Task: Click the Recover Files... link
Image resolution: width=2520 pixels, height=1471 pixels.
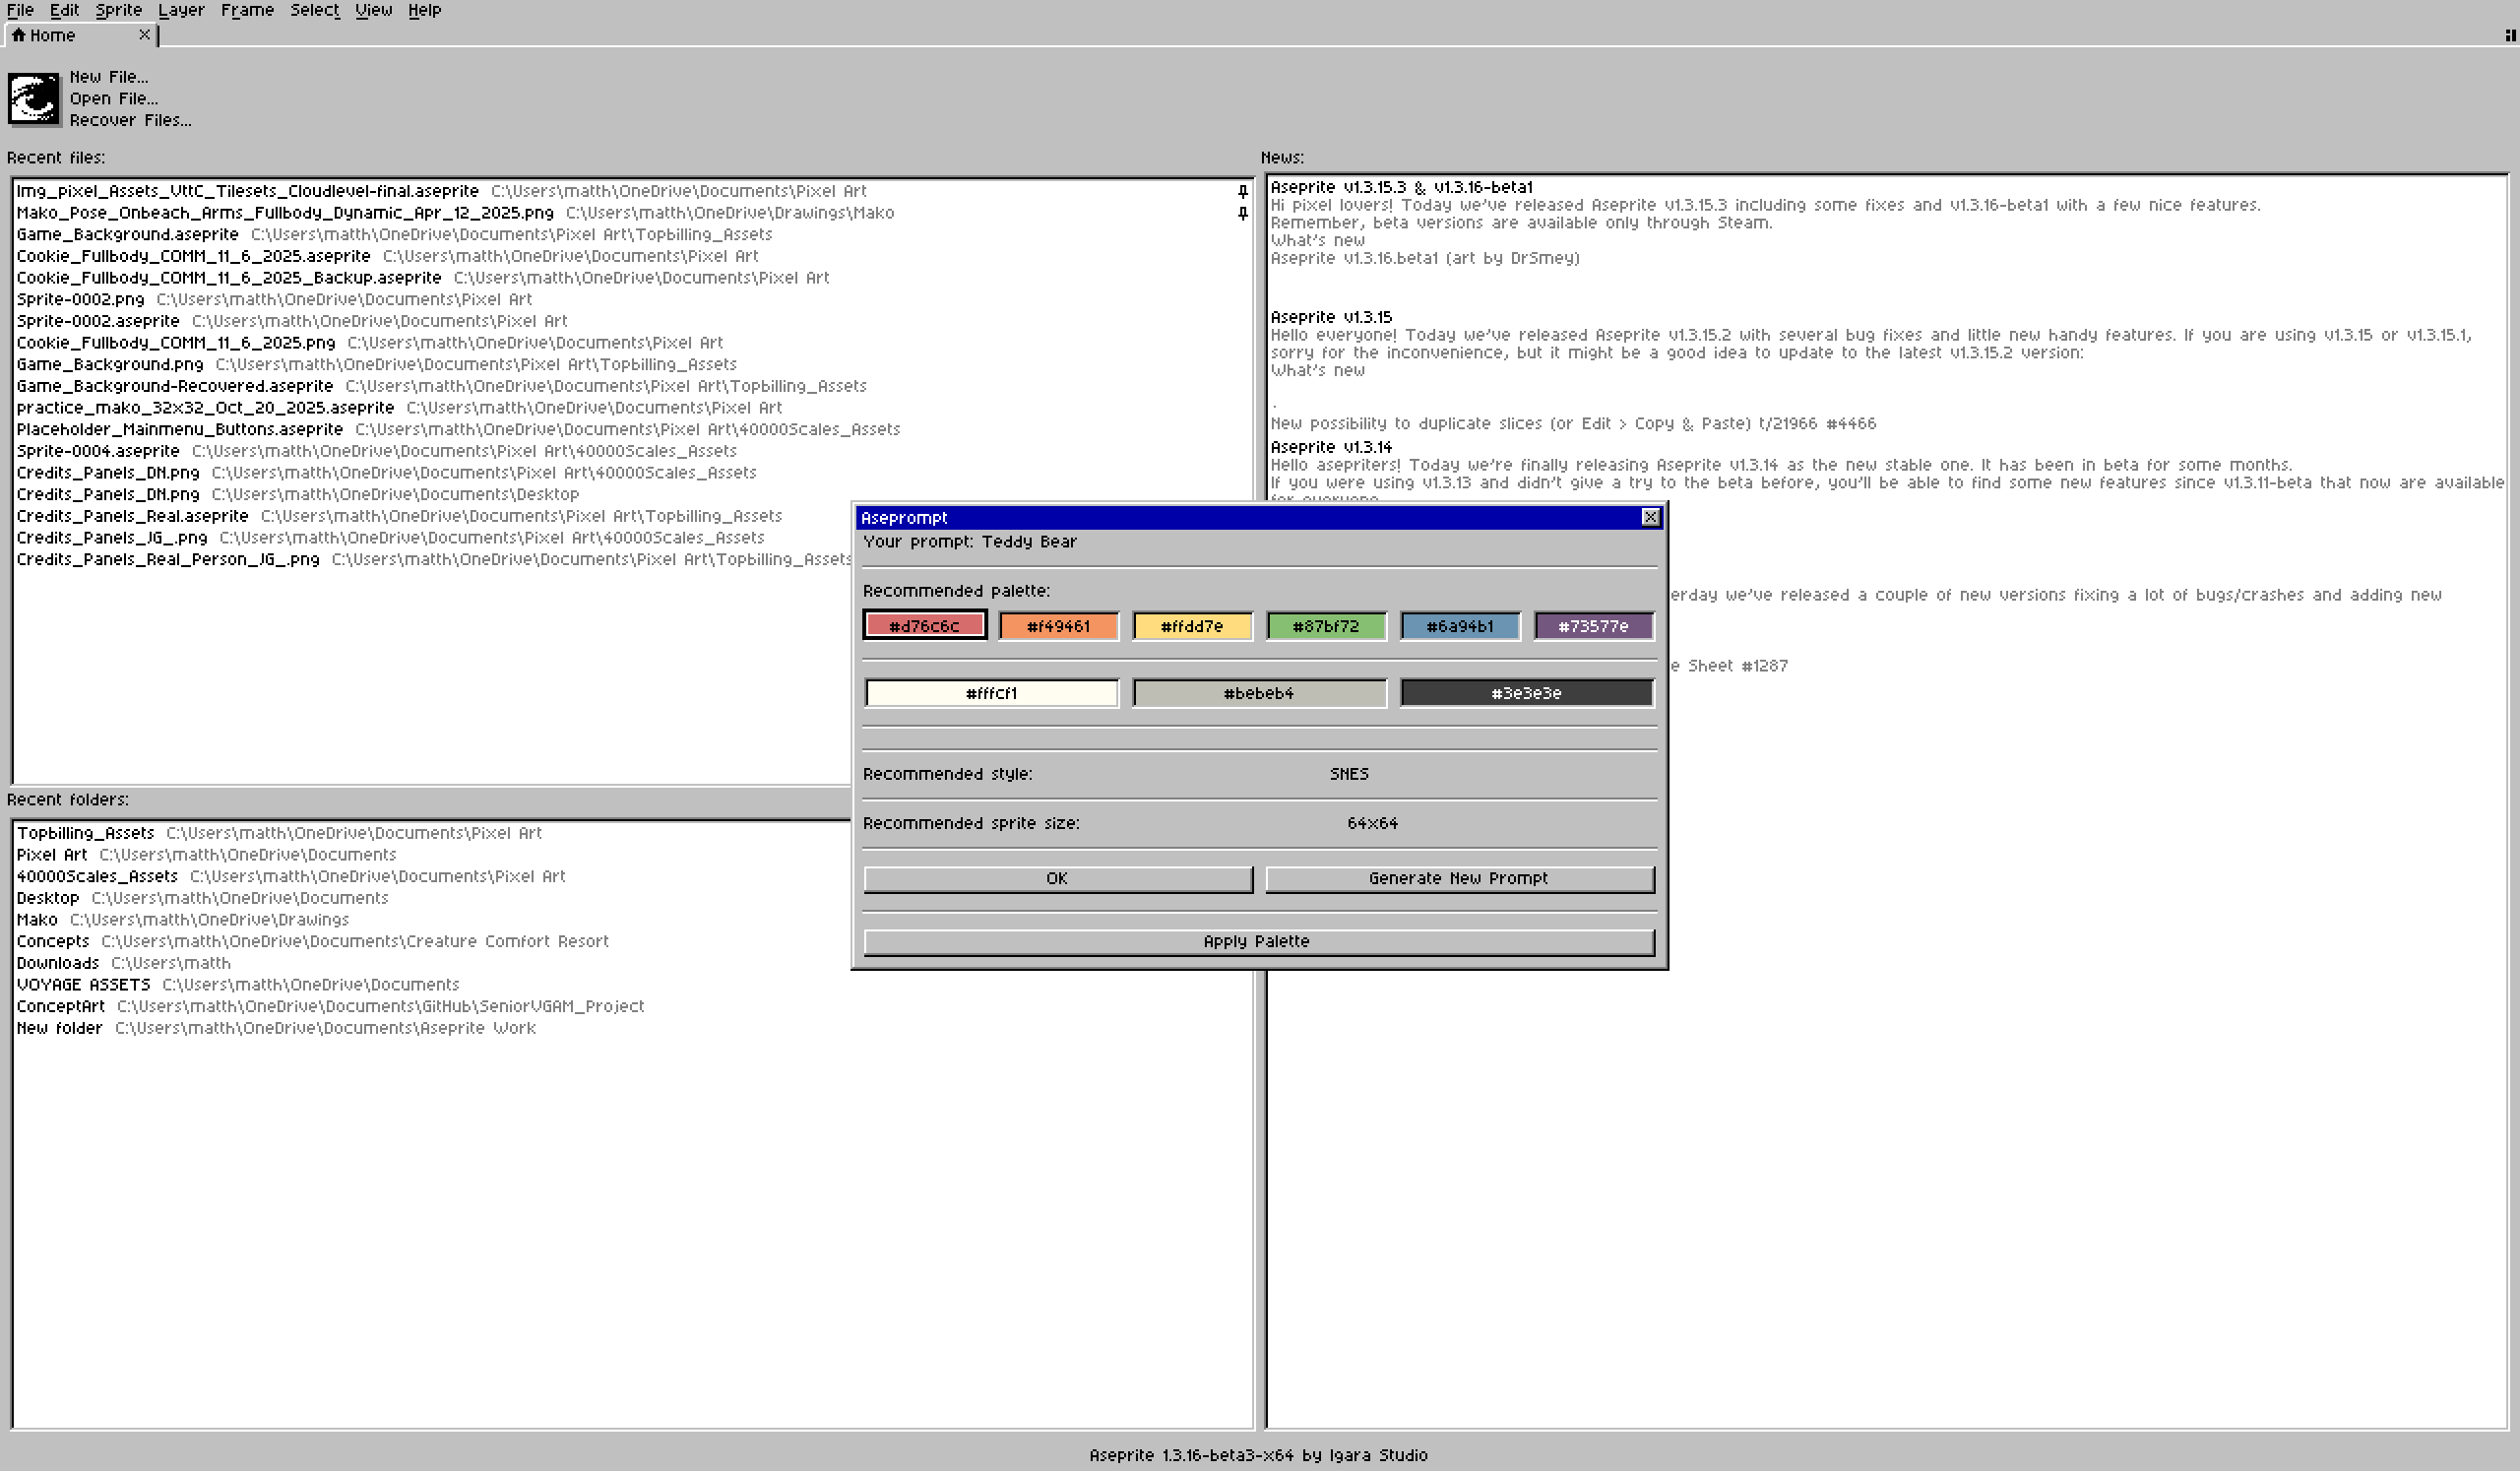Action: tap(130, 120)
